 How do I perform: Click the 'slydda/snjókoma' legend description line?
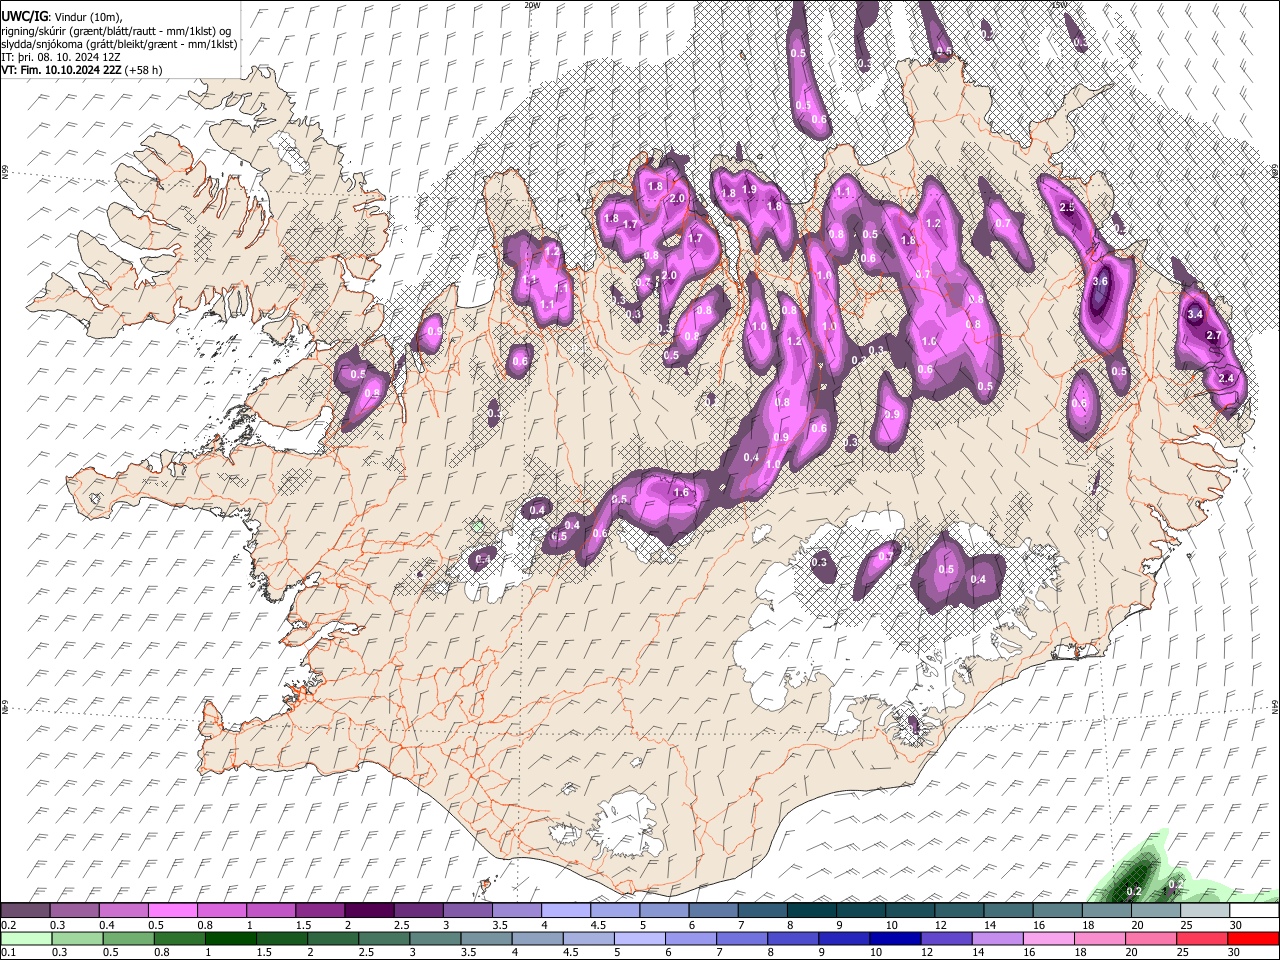tap(119, 44)
